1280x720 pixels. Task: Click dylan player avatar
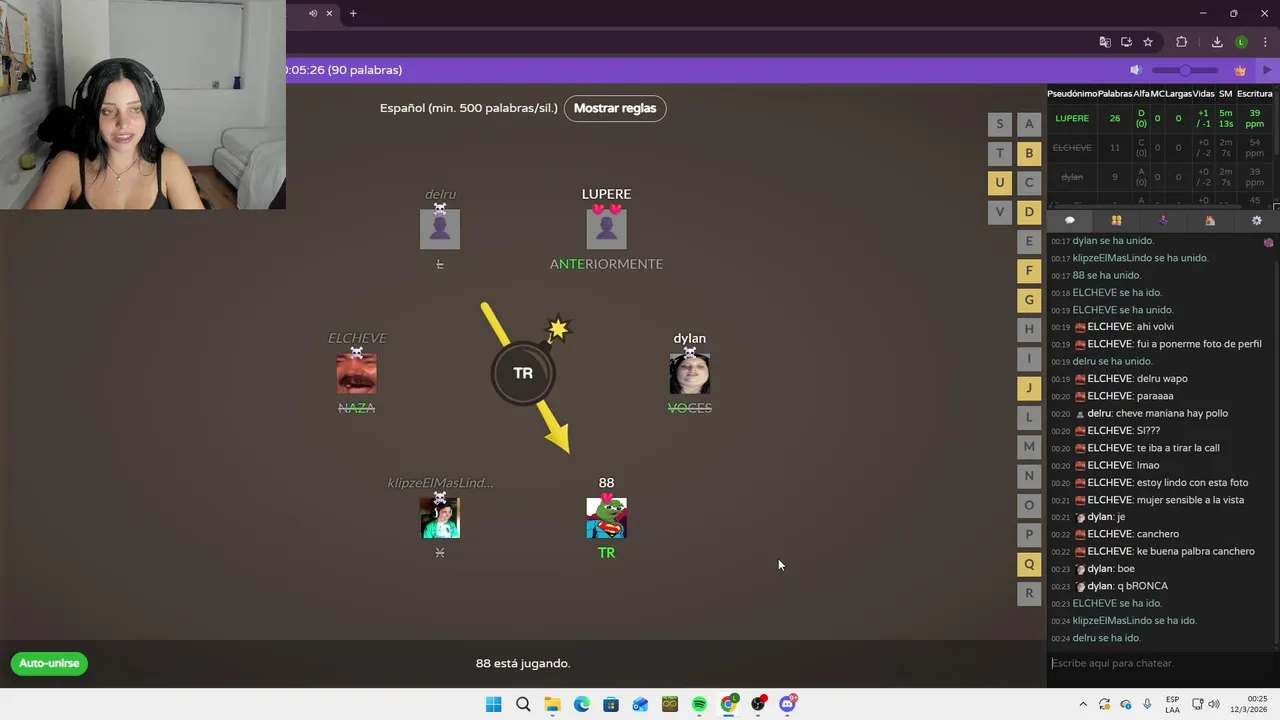(689, 373)
